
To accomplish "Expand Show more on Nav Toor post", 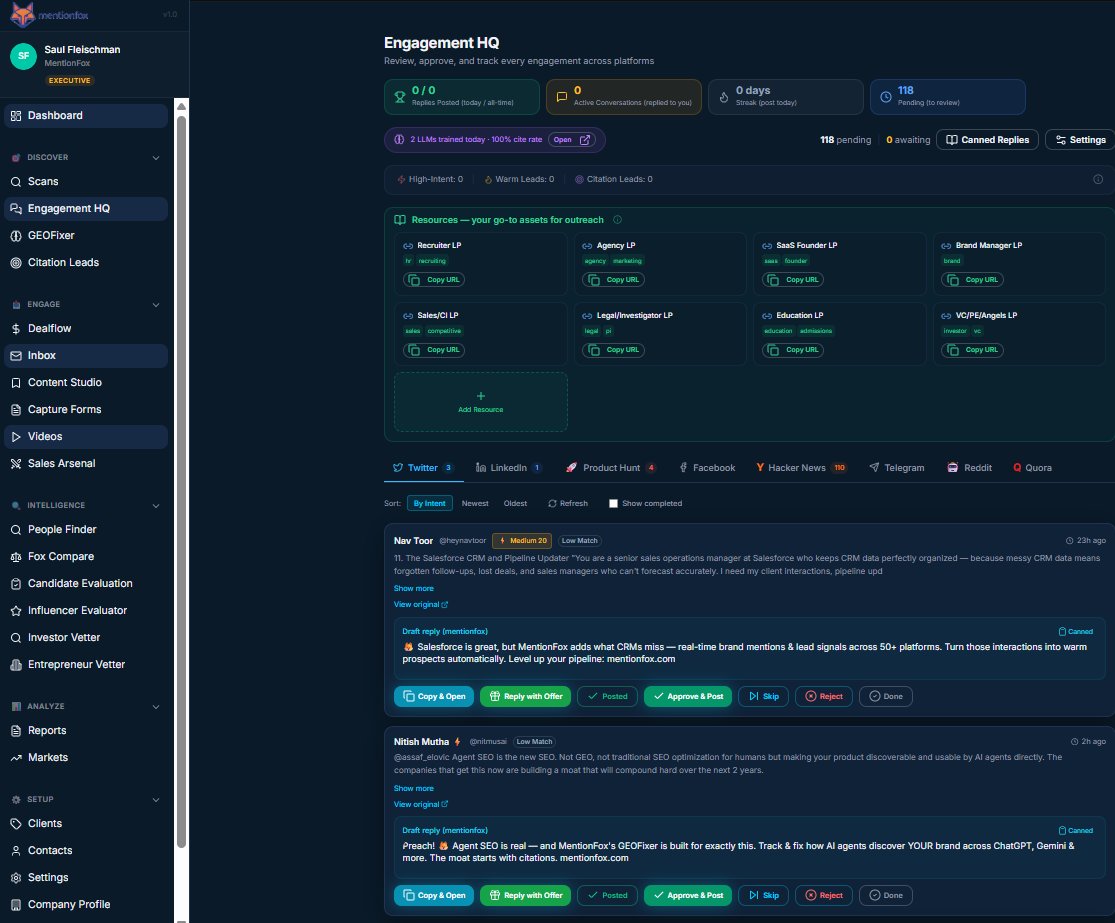I will 414,589.
